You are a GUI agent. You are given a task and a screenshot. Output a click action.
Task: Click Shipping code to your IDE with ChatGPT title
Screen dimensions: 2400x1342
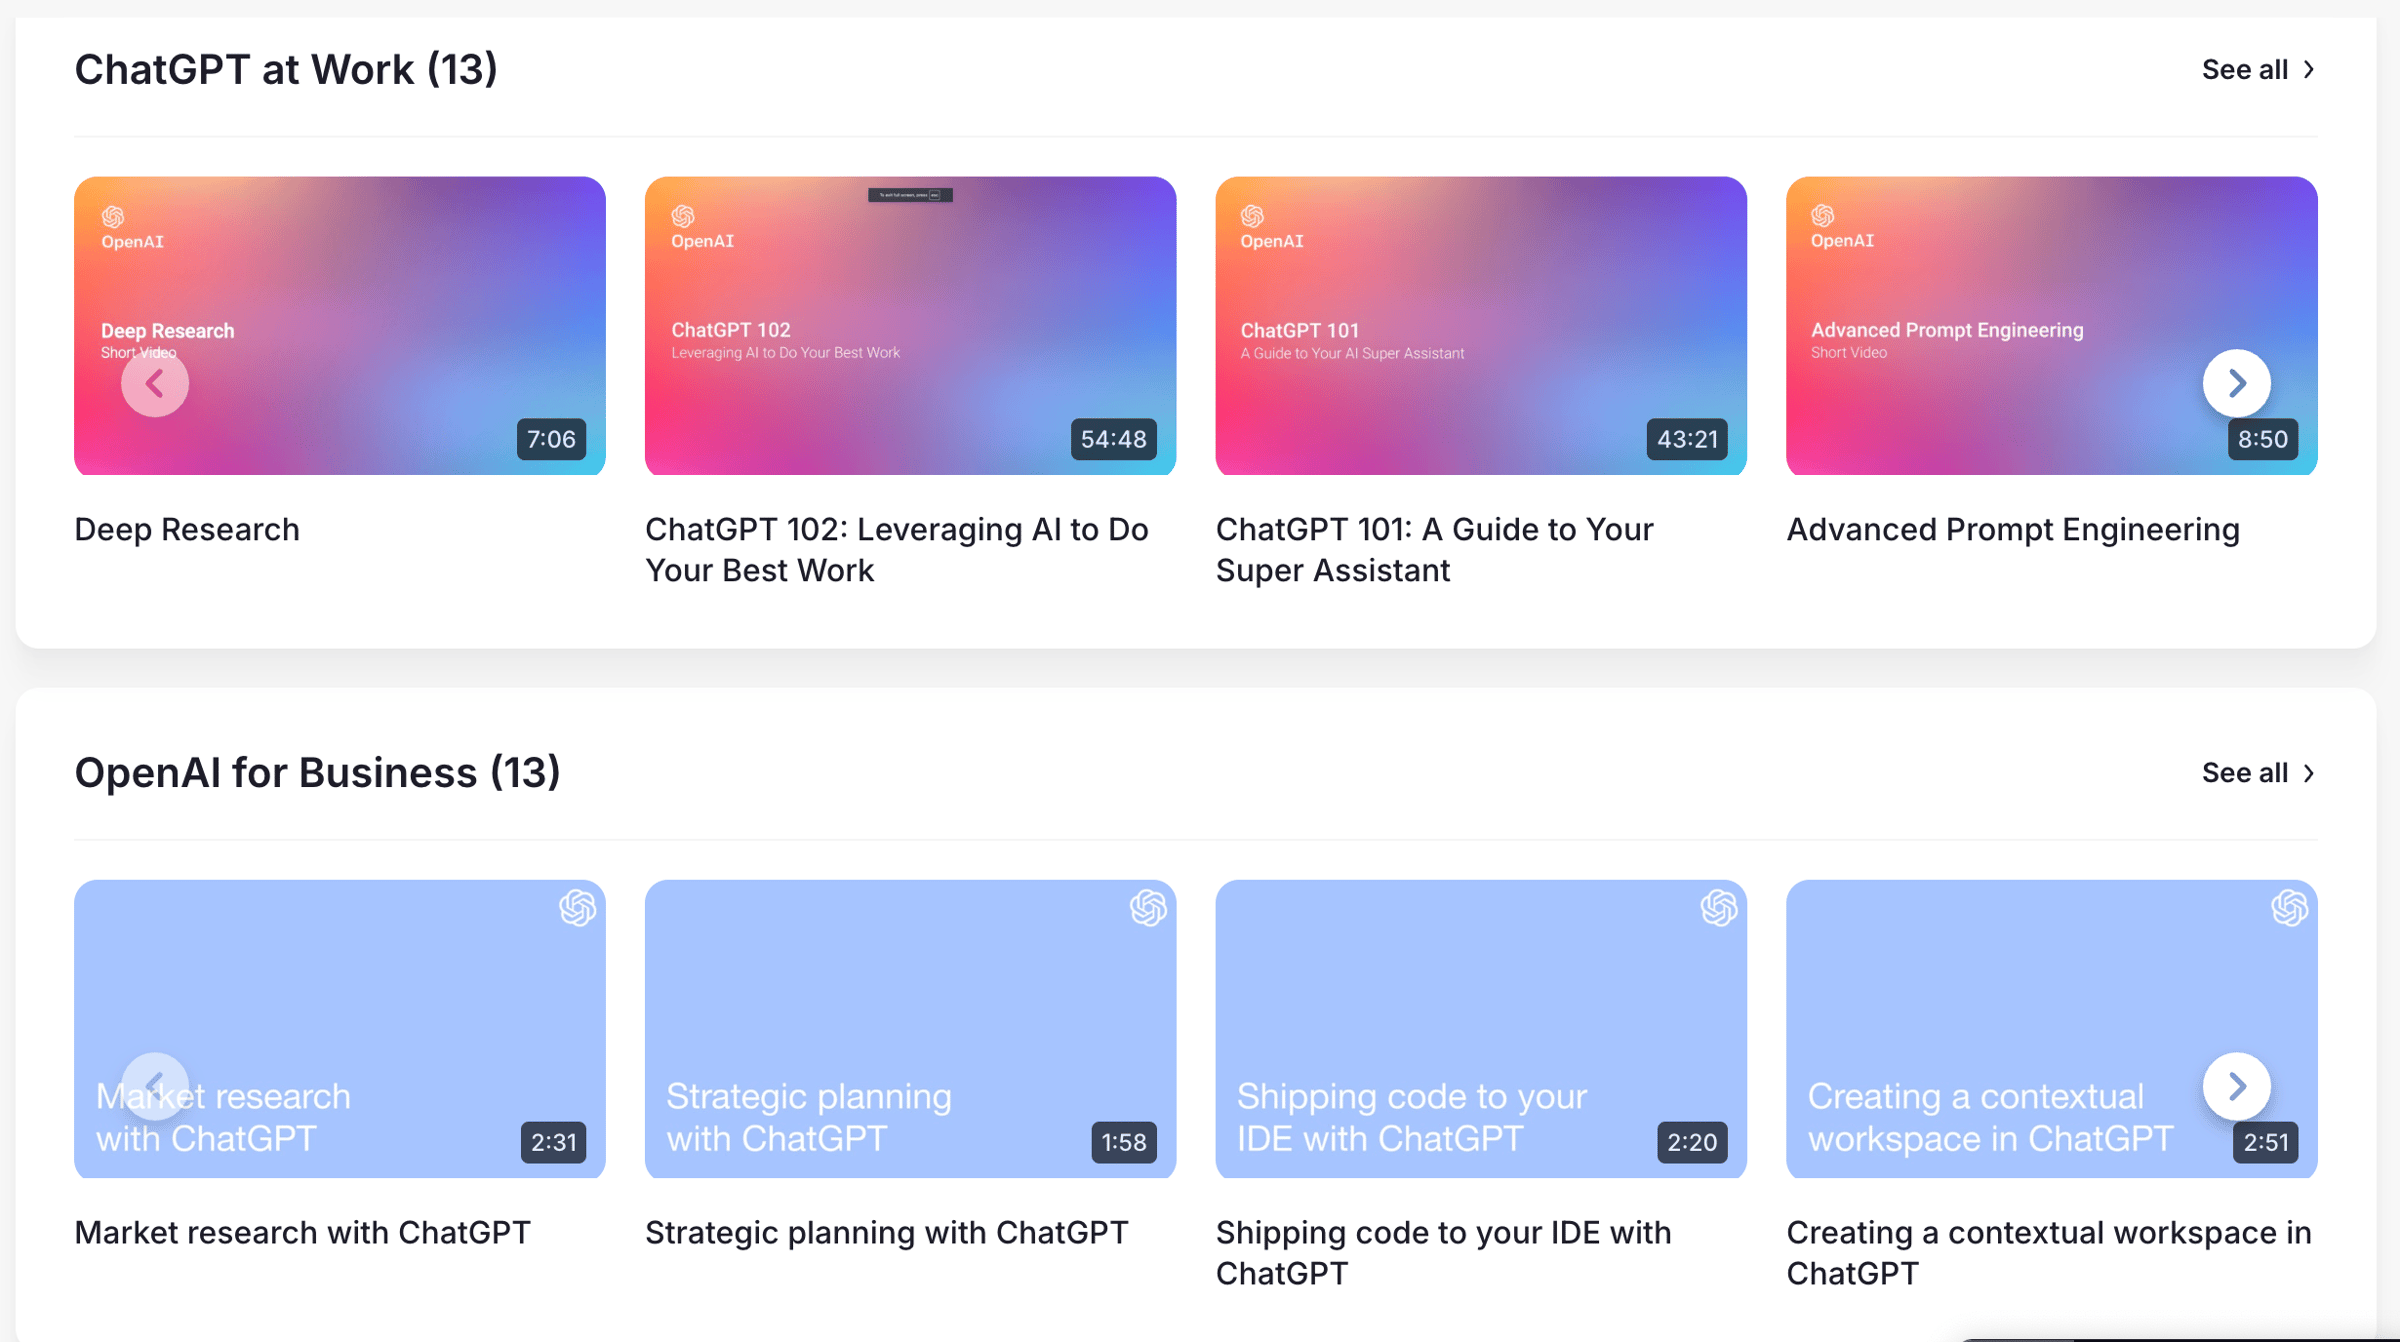coord(1444,1252)
